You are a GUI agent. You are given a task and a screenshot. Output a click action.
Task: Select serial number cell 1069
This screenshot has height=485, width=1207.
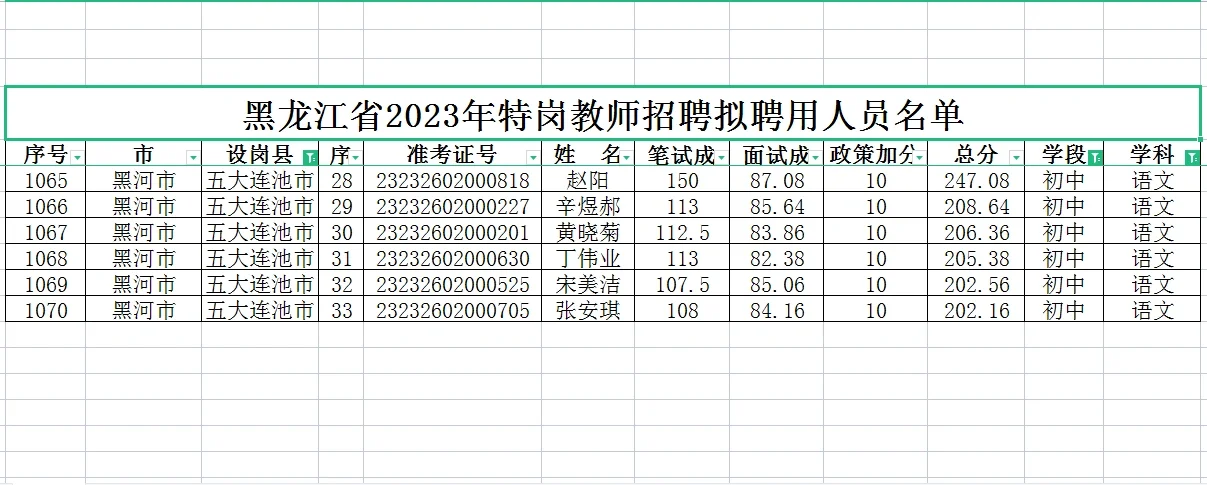click(x=45, y=285)
